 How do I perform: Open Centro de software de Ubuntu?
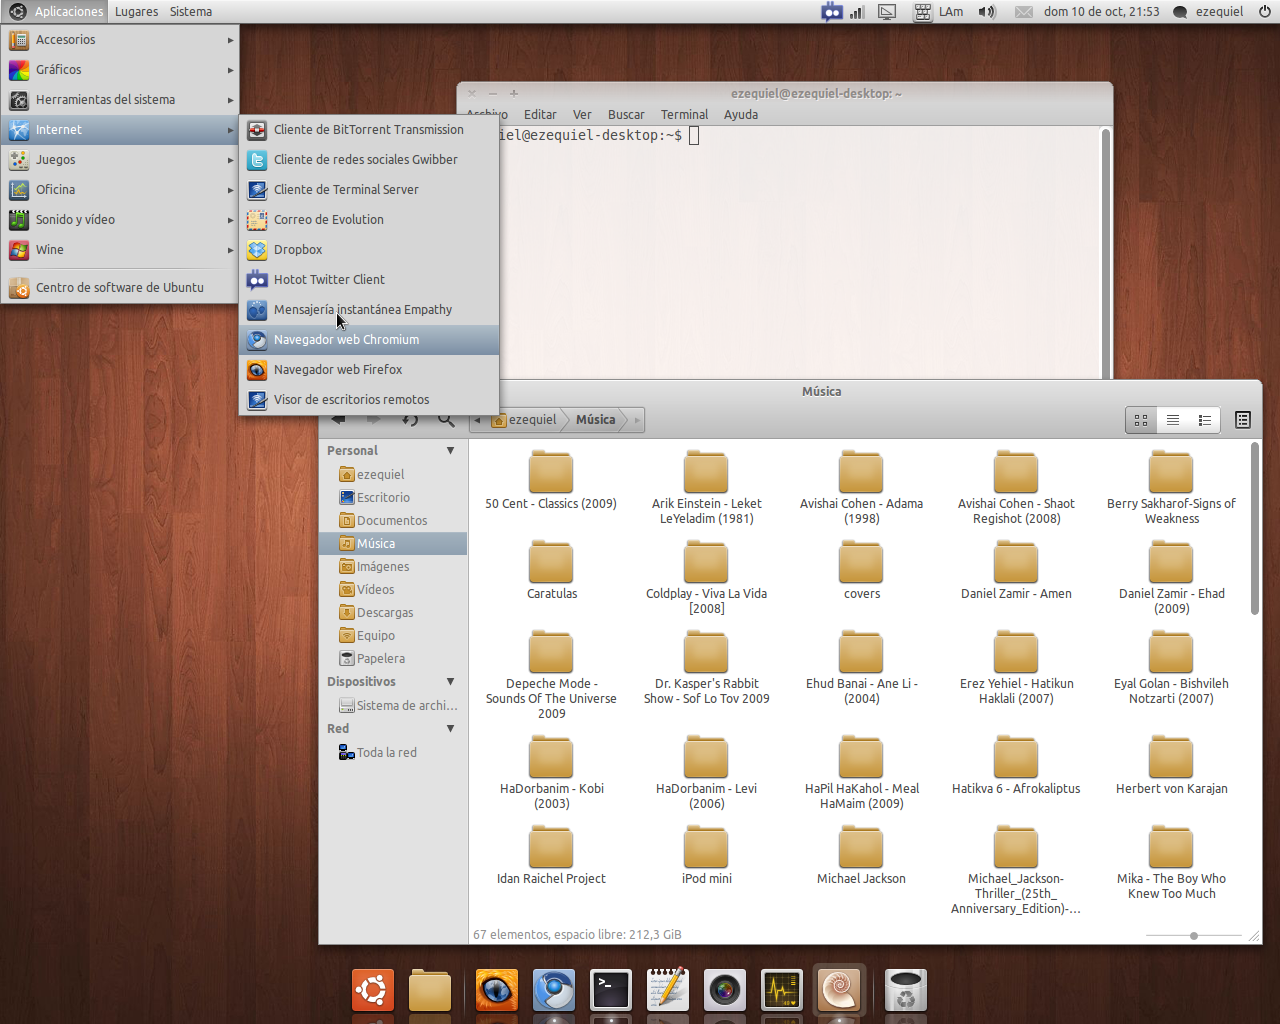click(121, 288)
